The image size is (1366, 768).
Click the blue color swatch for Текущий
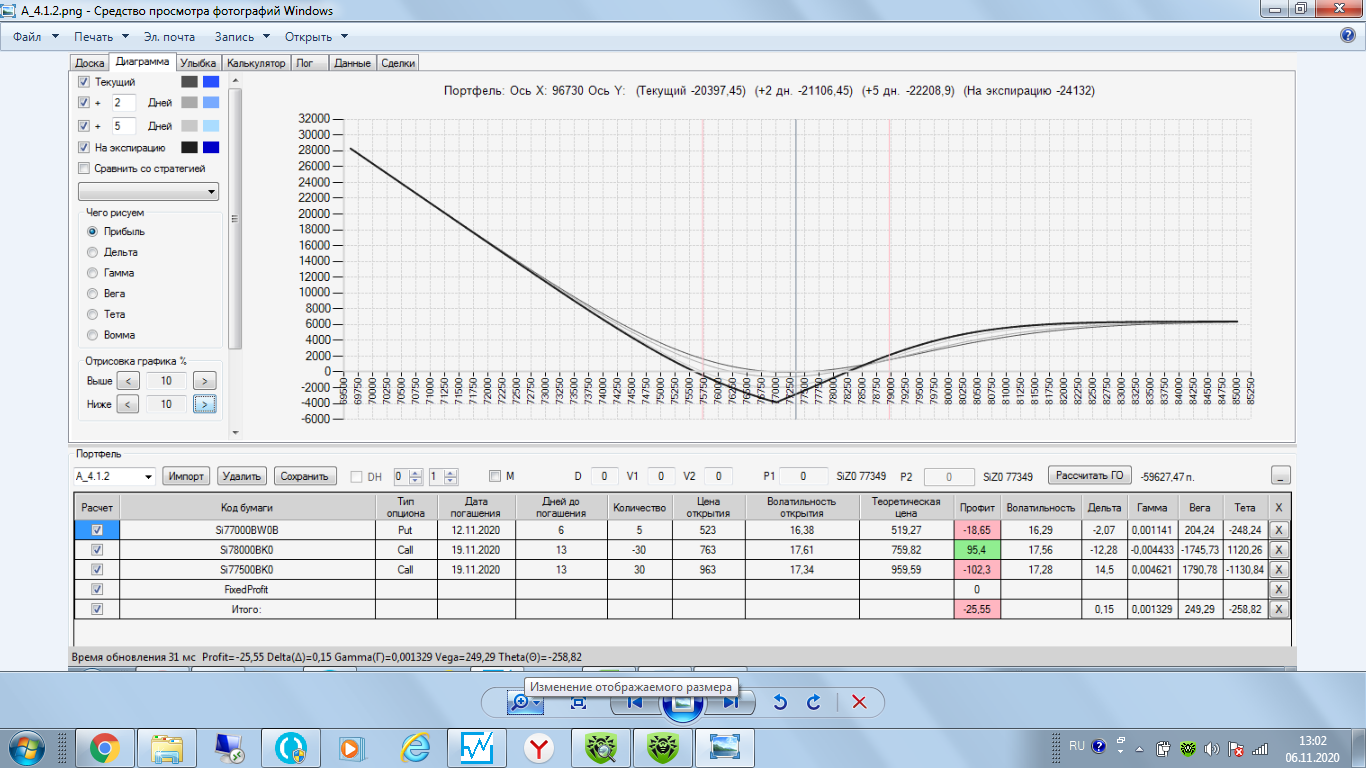pyautogui.click(x=210, y=82)
